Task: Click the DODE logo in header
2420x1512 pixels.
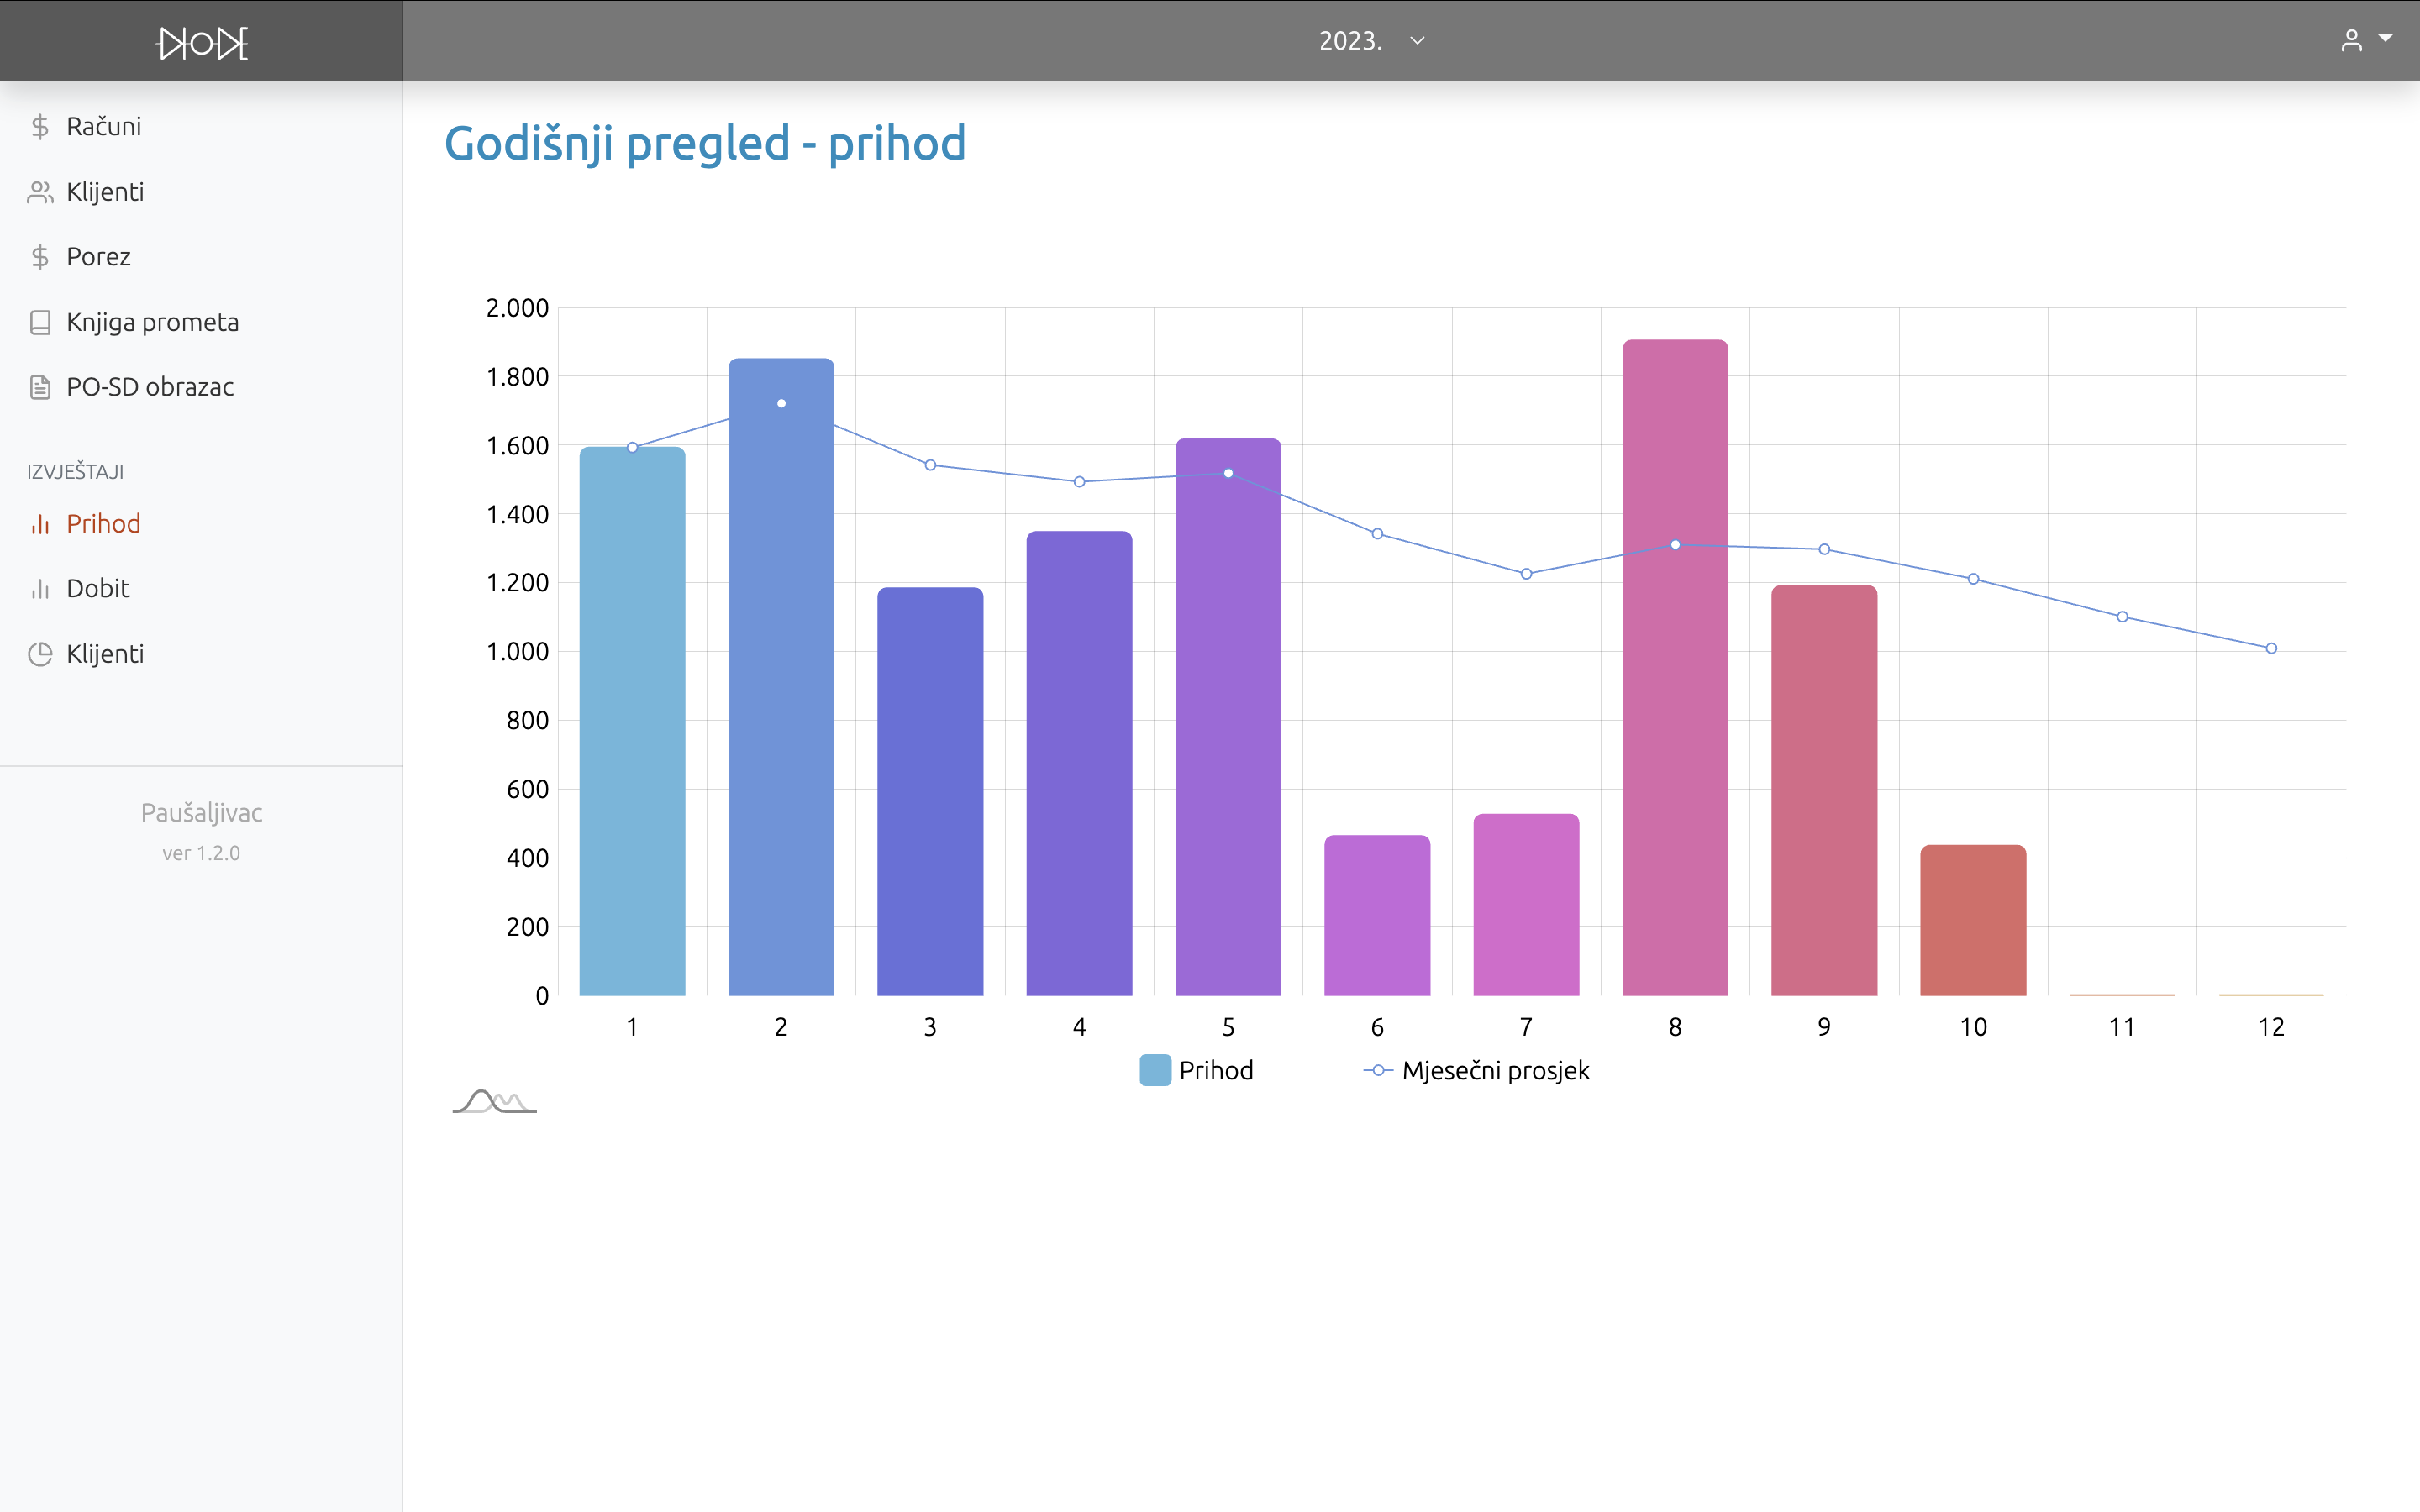Action: 203,42
